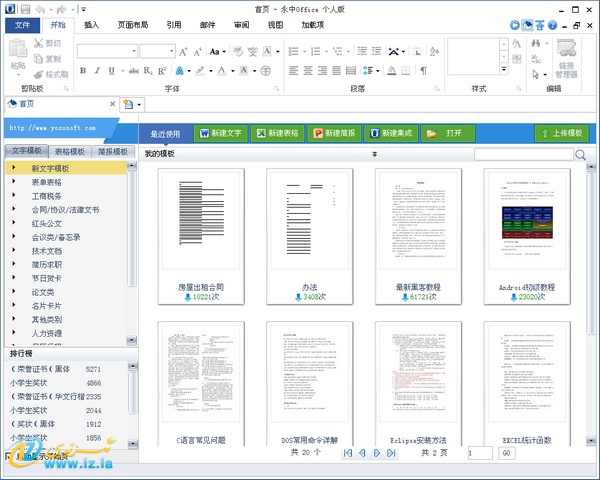Expand the 论文类 tree item

[x=14, y=291]
